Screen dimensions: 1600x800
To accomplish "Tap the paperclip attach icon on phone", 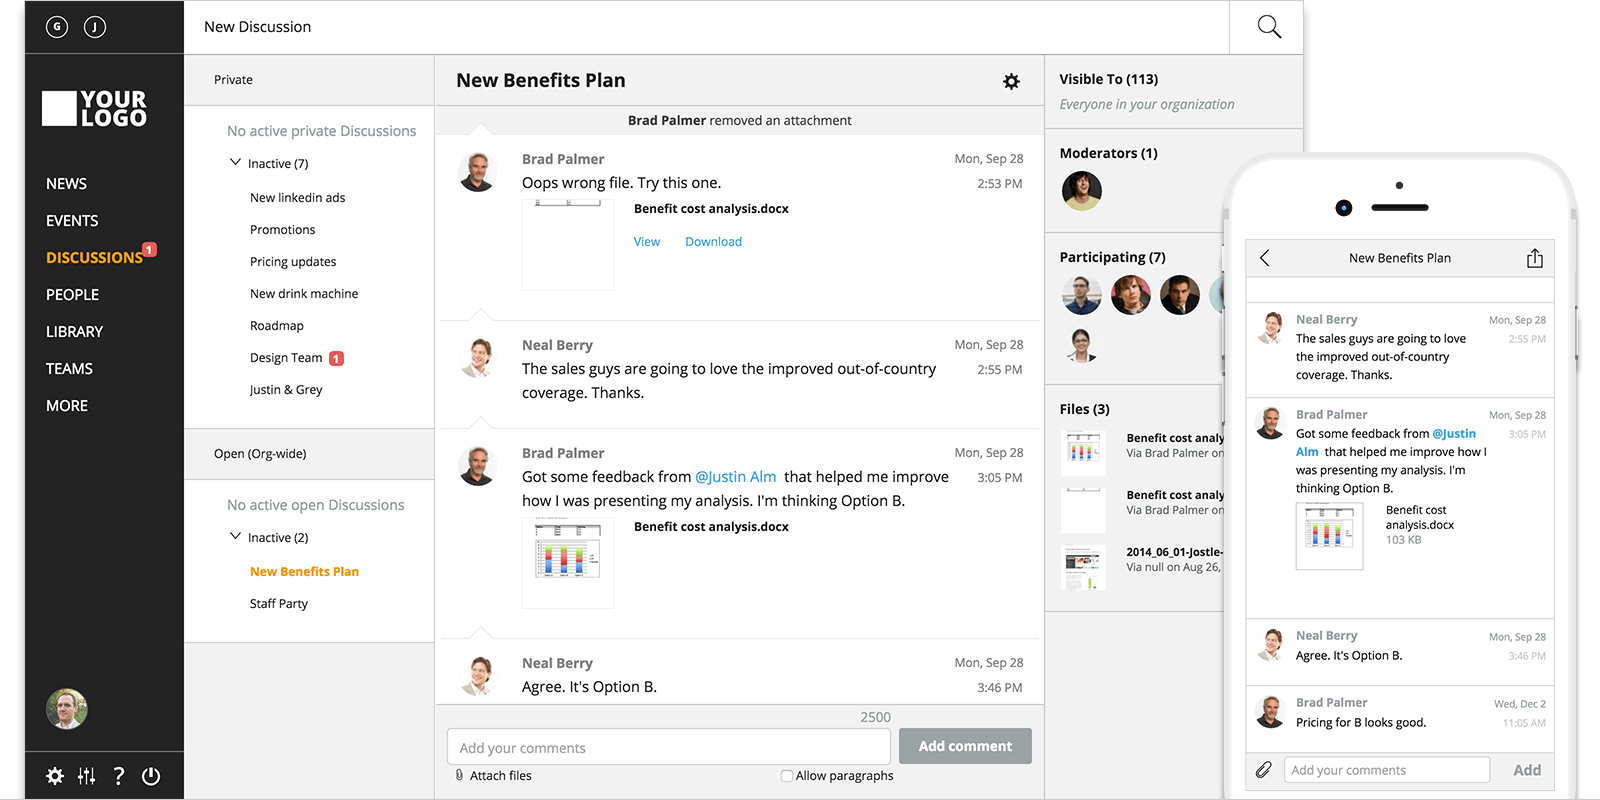I will (1264, 770).
